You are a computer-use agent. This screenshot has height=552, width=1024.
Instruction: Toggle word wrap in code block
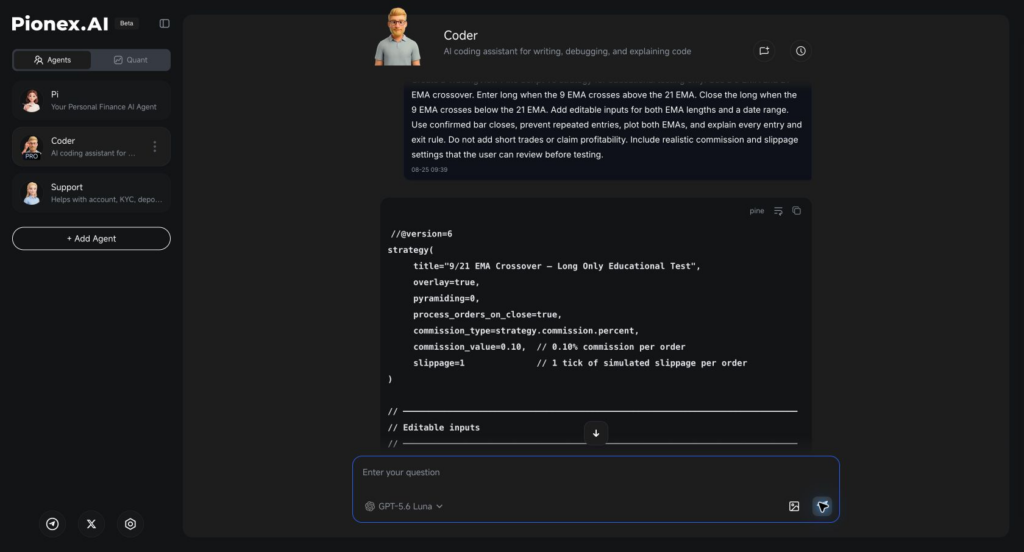coord(778,211)
